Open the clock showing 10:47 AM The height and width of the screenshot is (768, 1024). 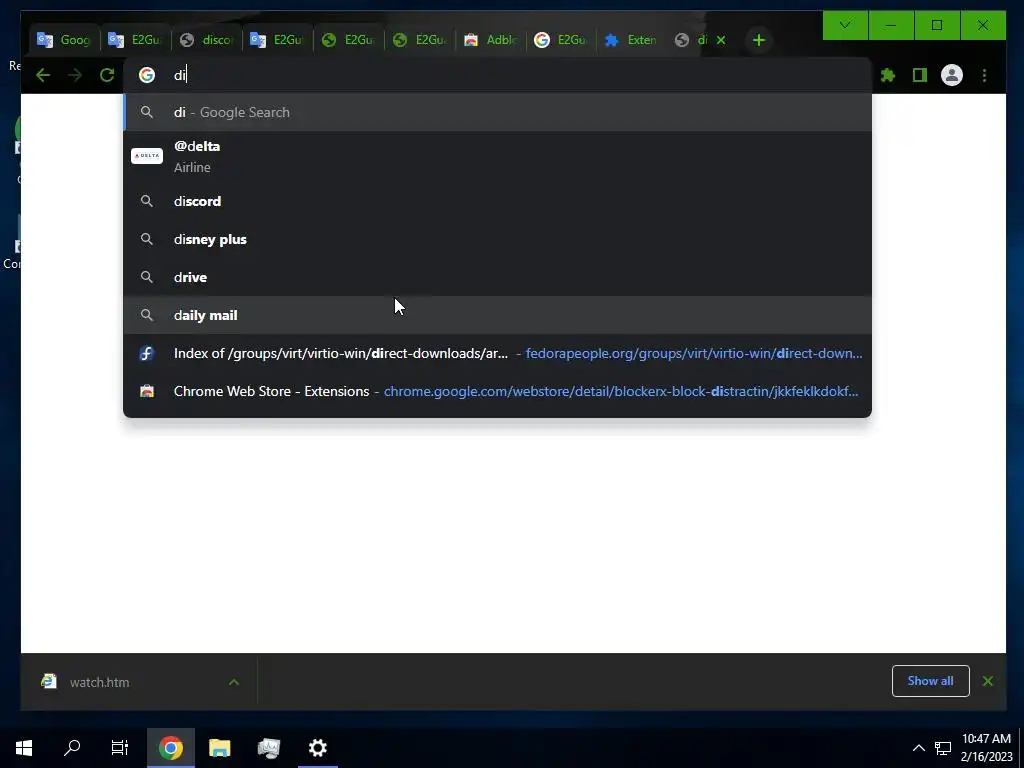pyautogui.click(x=986, y=748)
